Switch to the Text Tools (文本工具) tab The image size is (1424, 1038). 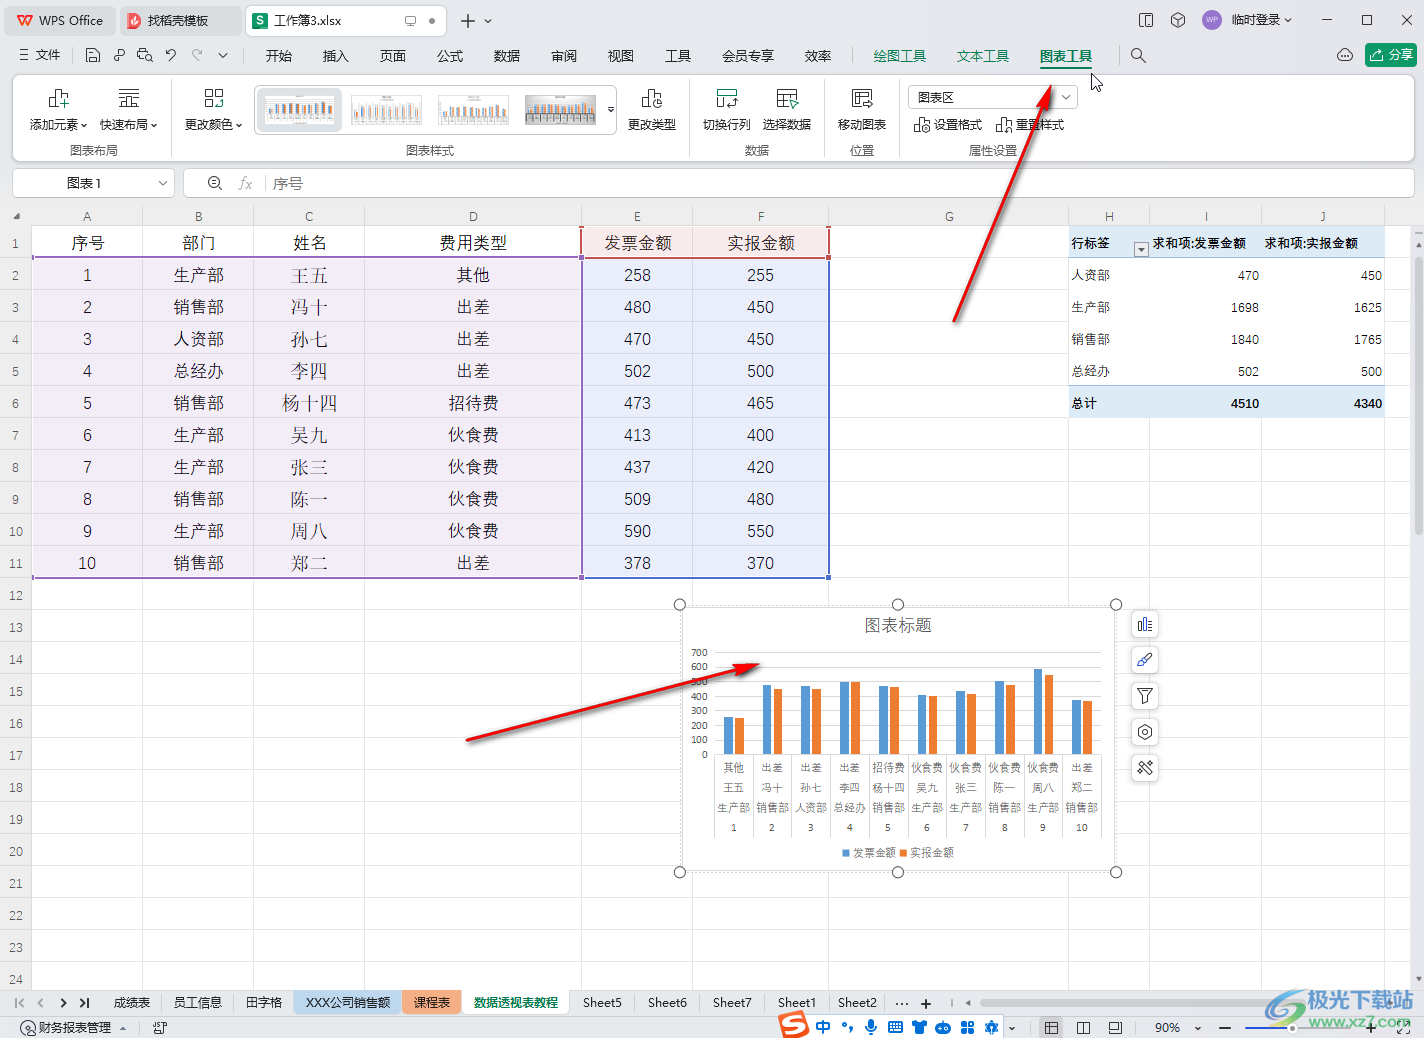pos(983,56)
